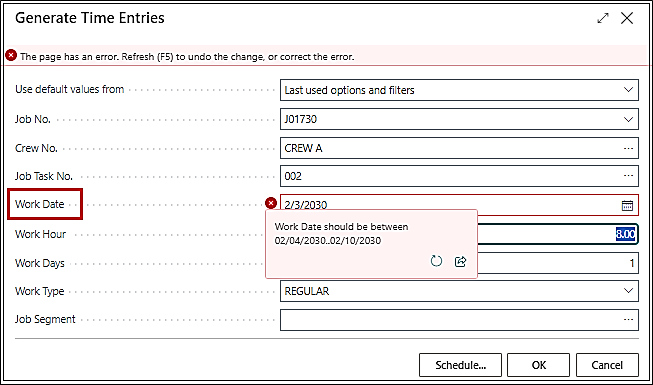Click the 'Use default values from' label
The height and width of the screenshot is (385, 653).
click(70, 90)
